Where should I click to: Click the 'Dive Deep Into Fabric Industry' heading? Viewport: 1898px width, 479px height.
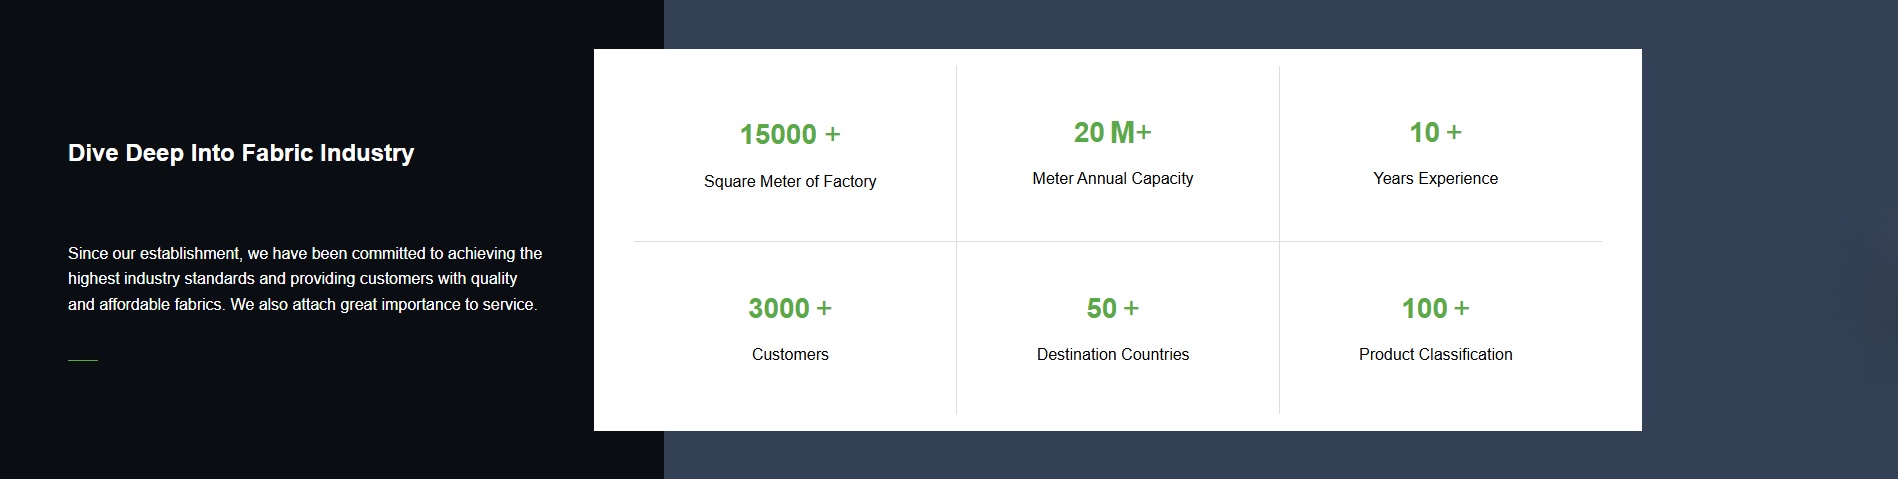coord(241,153)
